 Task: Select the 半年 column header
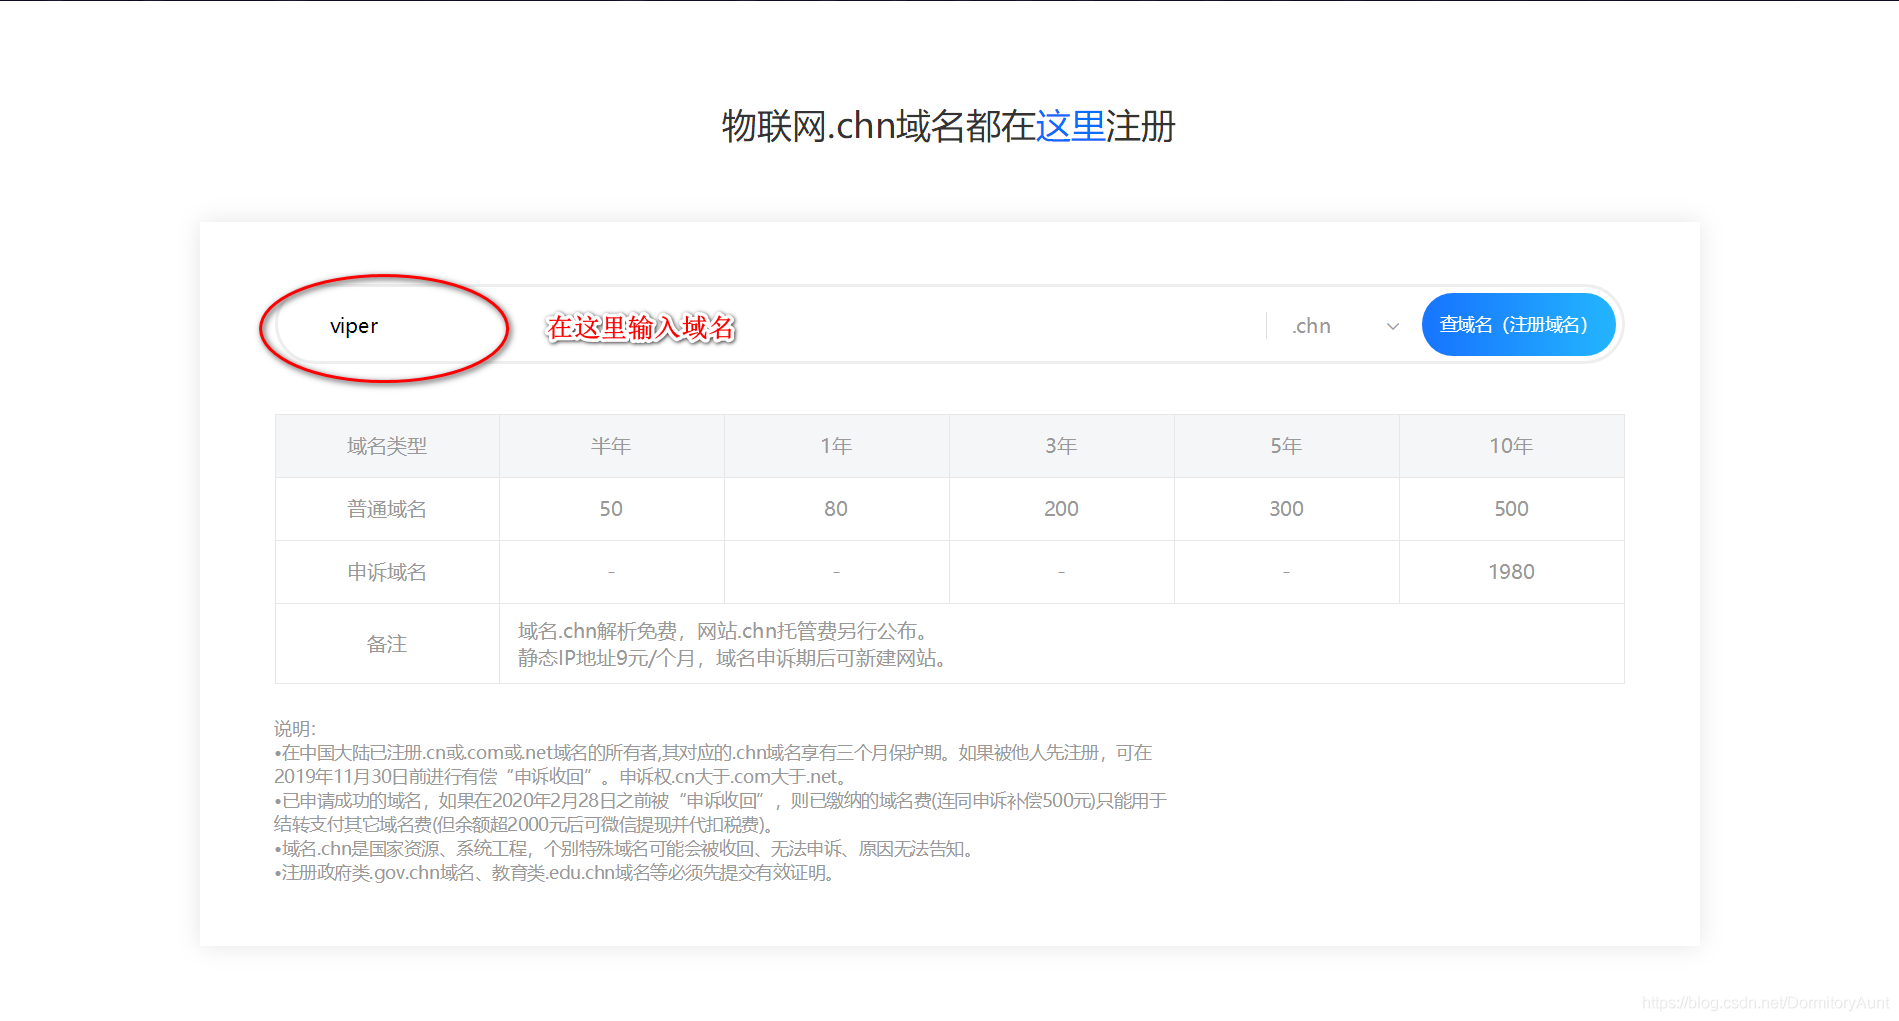click(x=610, y=445)
